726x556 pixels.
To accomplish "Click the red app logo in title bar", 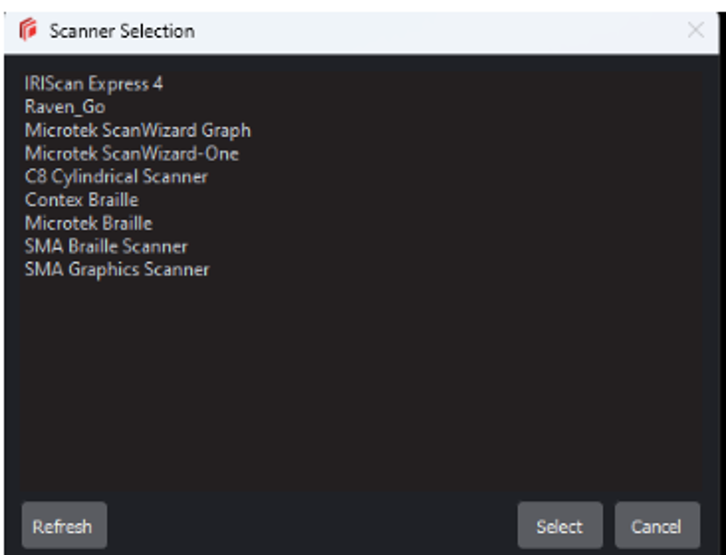I will 28,31.
